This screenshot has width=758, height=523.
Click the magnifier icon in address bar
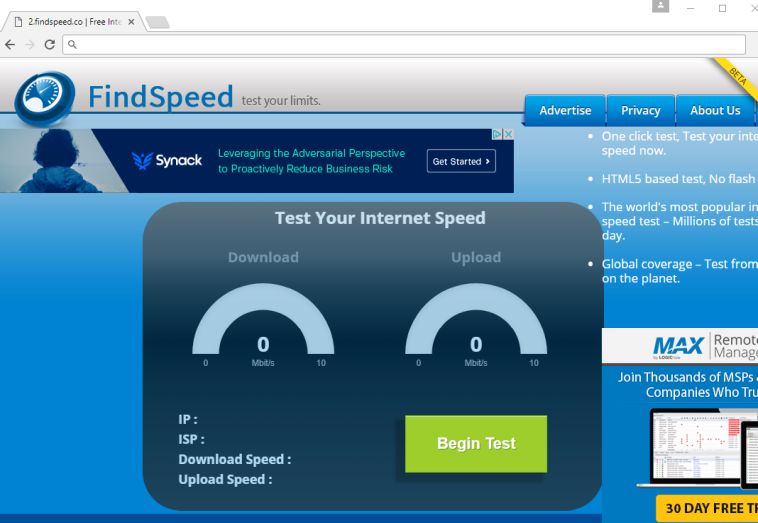tap(72, 44)
